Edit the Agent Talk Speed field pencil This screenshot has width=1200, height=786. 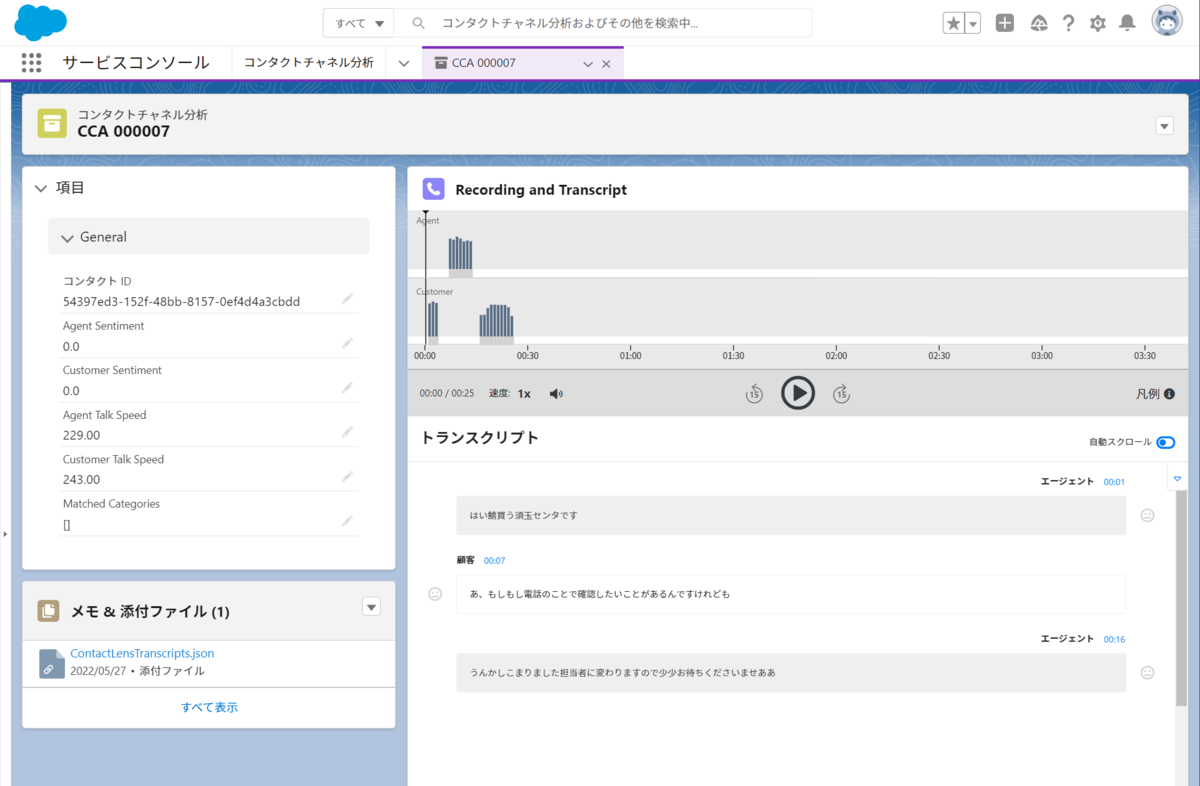[347, 432]
